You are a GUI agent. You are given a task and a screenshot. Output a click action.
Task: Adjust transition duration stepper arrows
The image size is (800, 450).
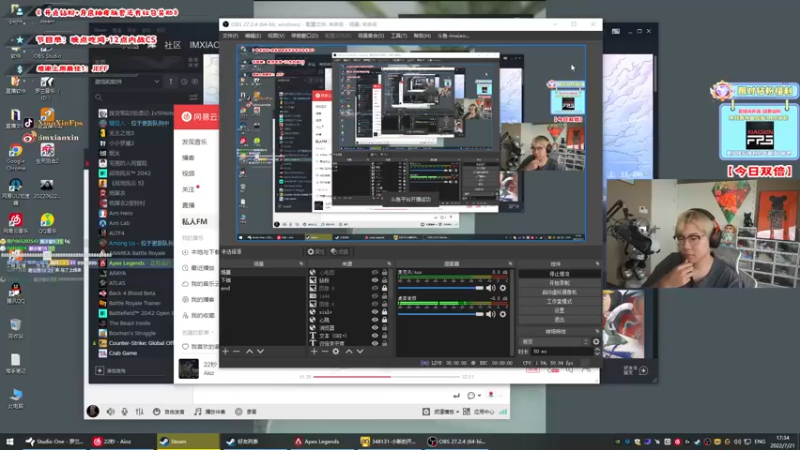[597, 352]
